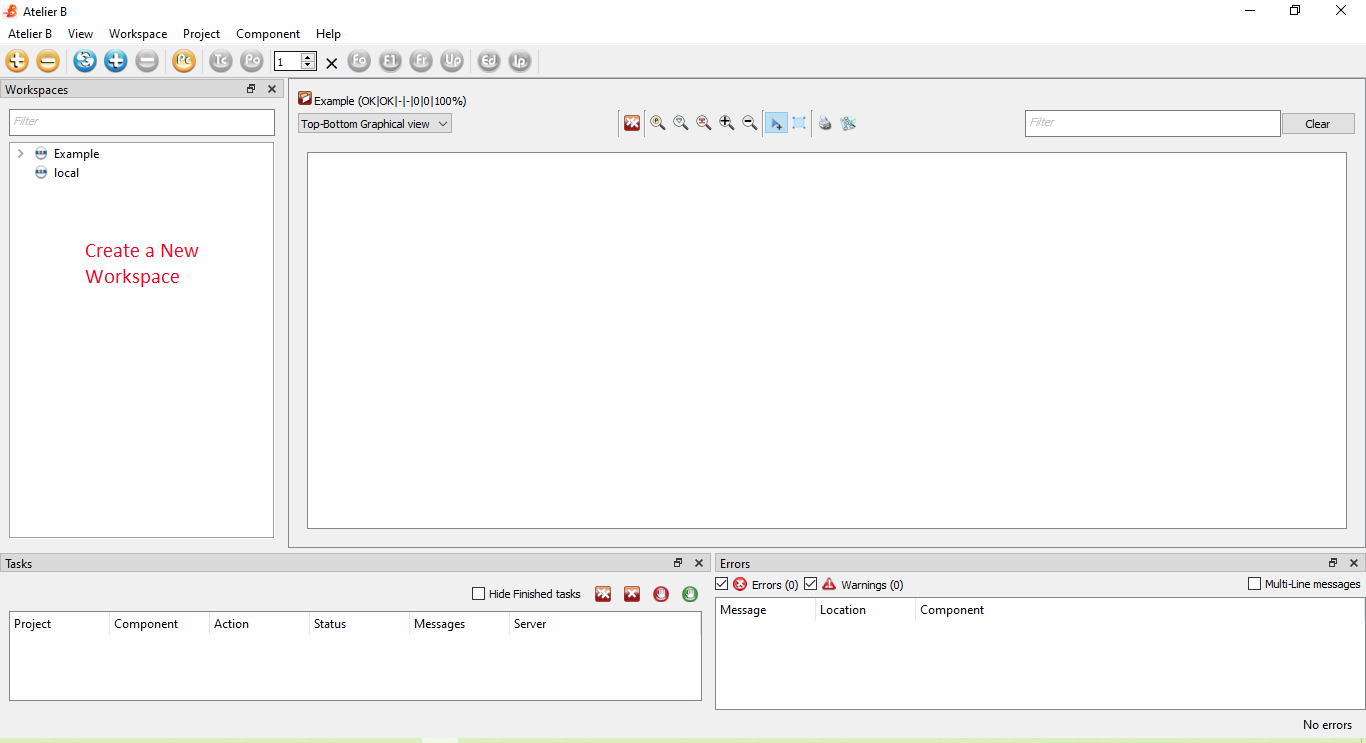Click inside the toolbar number spinbox field
Viewport: 1366px width, 743px height.
tap(287, 62)
